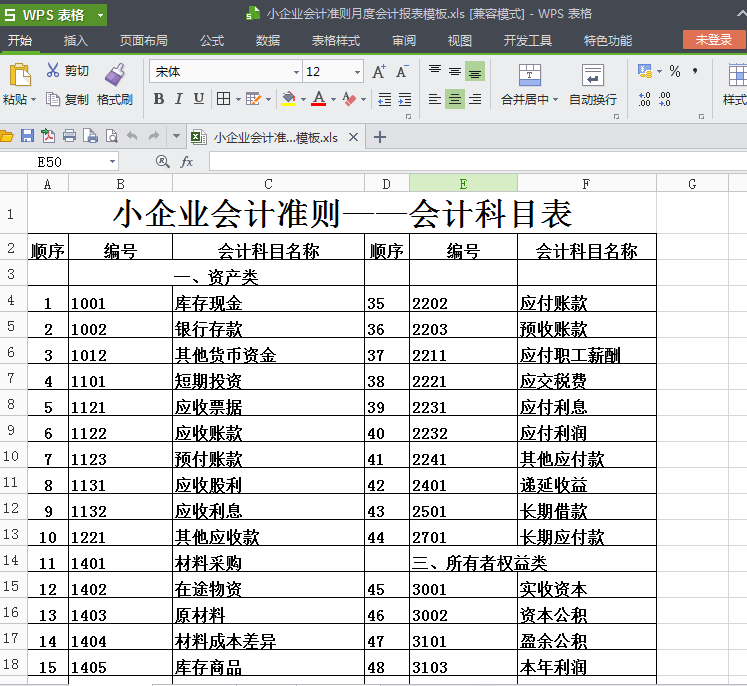Open the 插入 ribbon tab
Image resolution: width=747 pixels, height=686 pixels.
click(76, 40)
